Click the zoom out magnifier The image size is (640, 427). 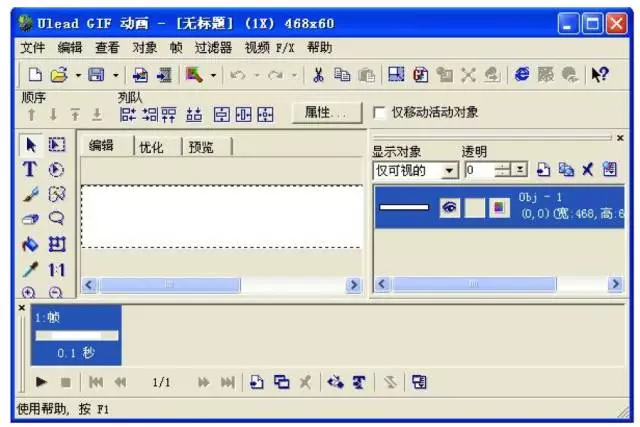click(56, 292)
